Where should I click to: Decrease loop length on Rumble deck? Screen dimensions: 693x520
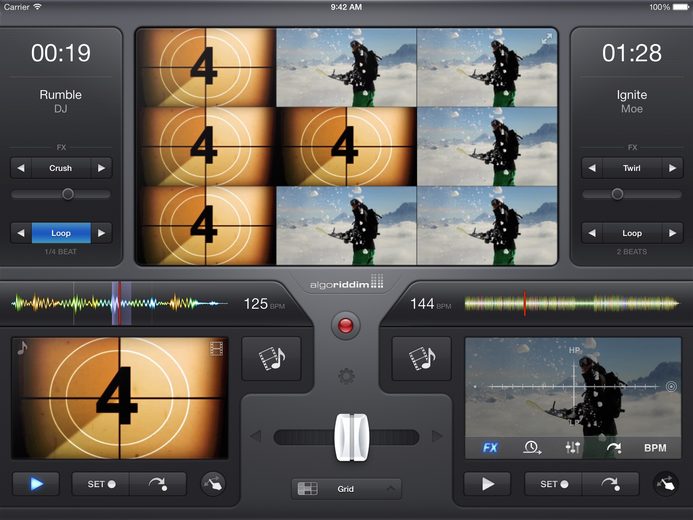[21, 233]
